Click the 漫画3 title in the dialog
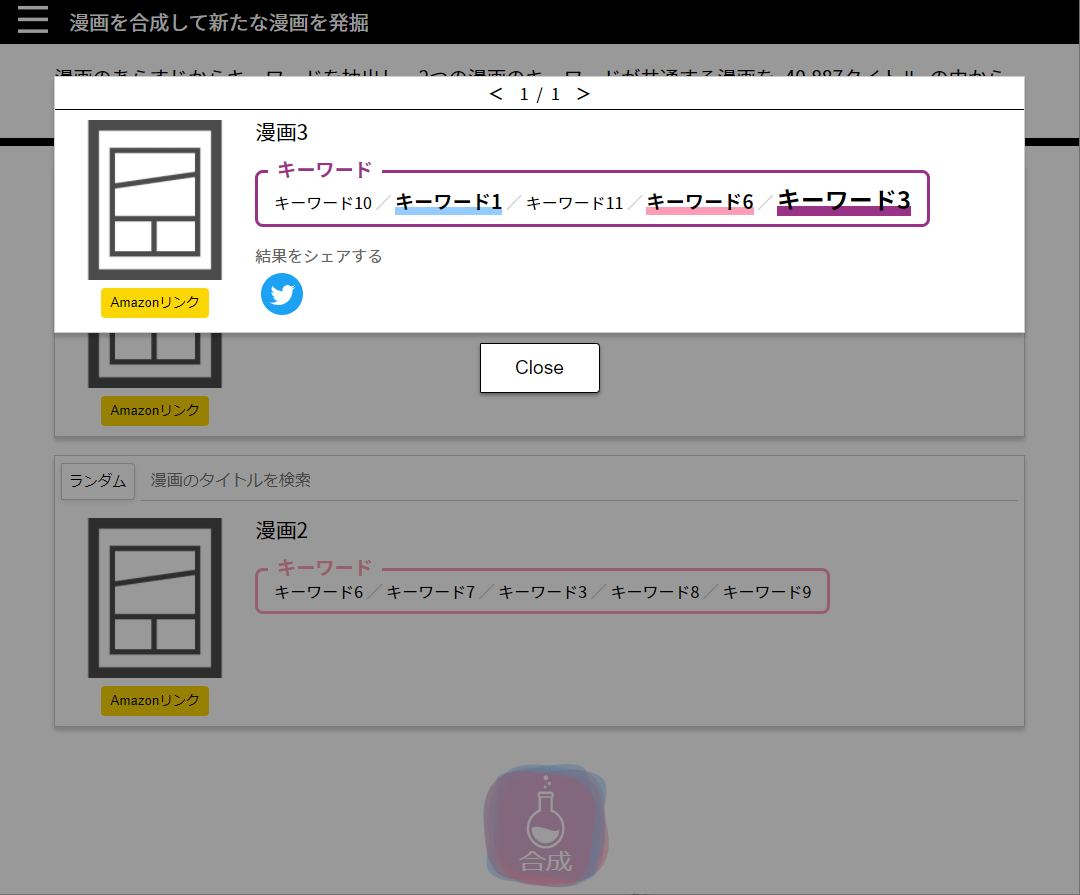1080x895 pixels. pos(281,132)
